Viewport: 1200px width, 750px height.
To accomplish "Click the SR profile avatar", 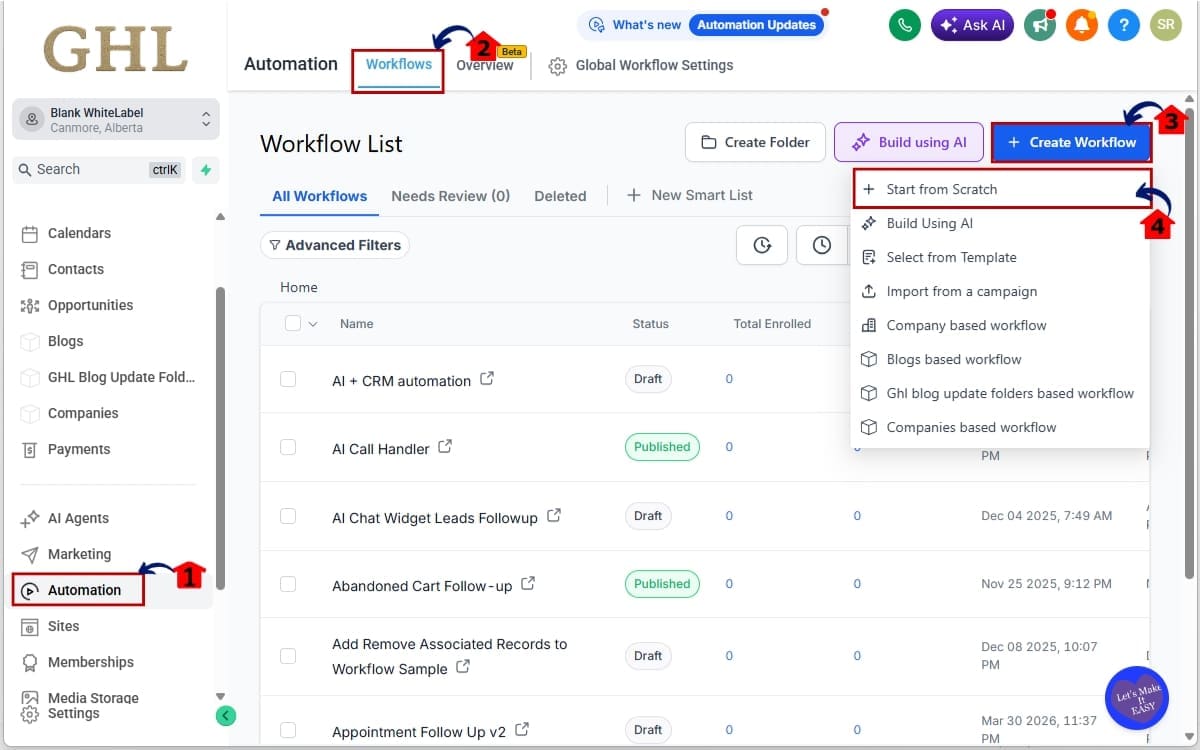I will [x=1166, y=25].
